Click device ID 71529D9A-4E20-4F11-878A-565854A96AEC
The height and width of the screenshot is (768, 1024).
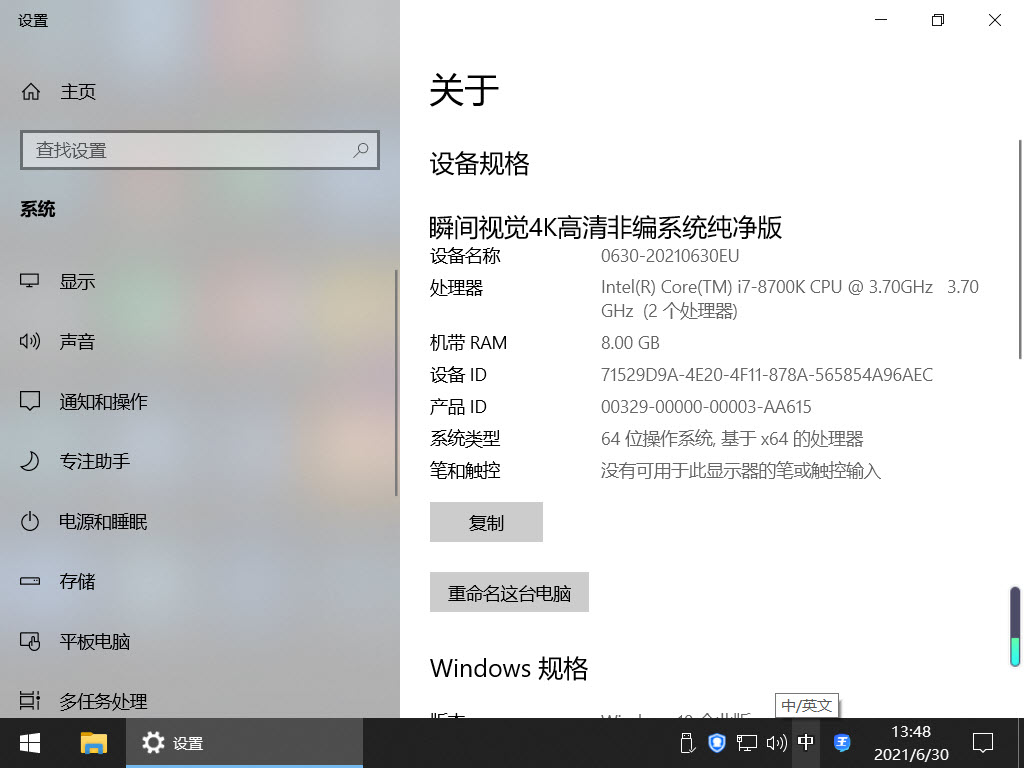point(767,375)
